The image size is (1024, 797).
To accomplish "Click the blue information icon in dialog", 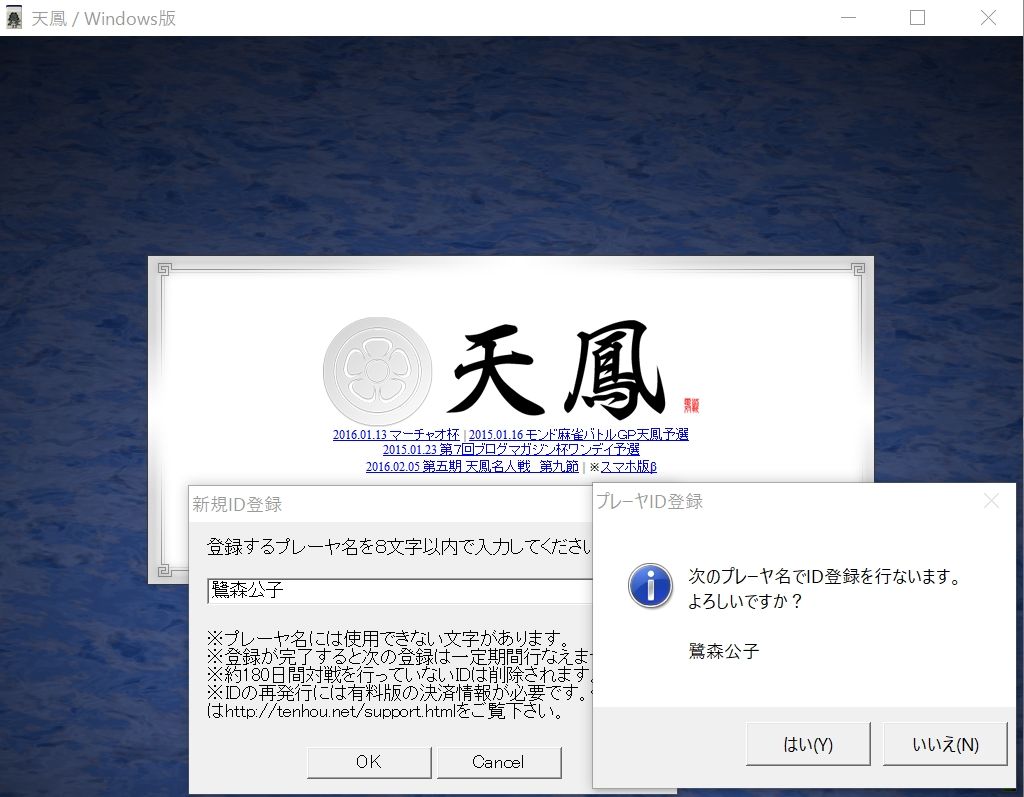I will point(650,586).
